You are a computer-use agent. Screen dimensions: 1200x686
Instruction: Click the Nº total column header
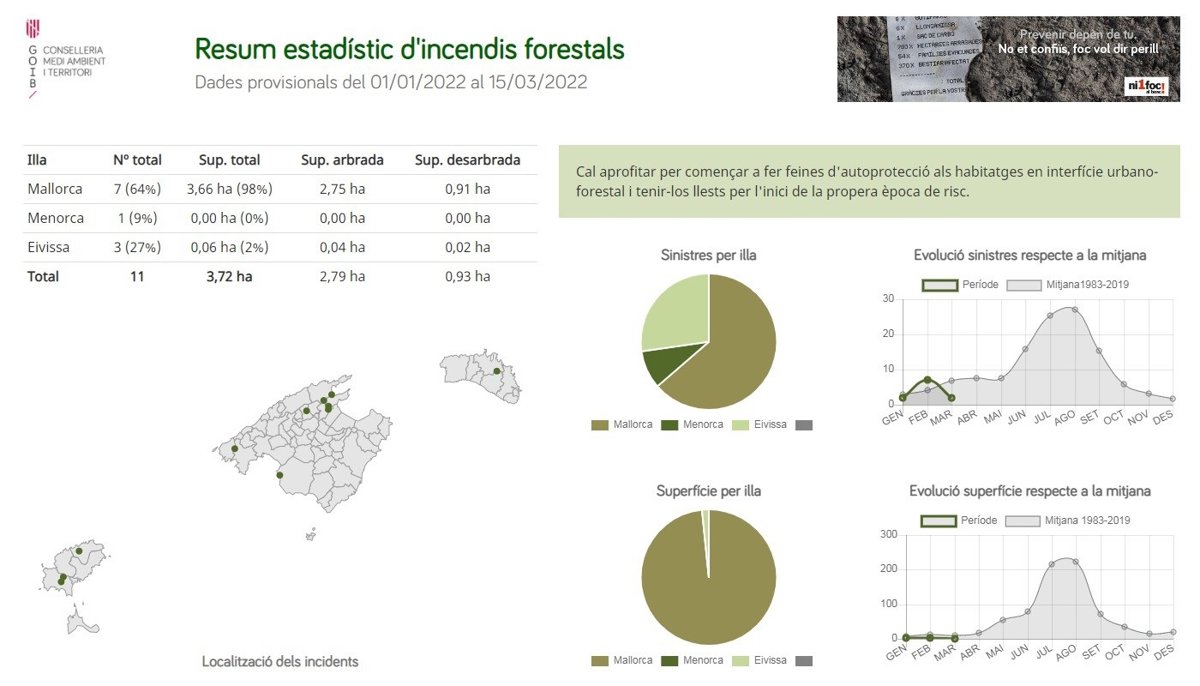pos(137,160)
